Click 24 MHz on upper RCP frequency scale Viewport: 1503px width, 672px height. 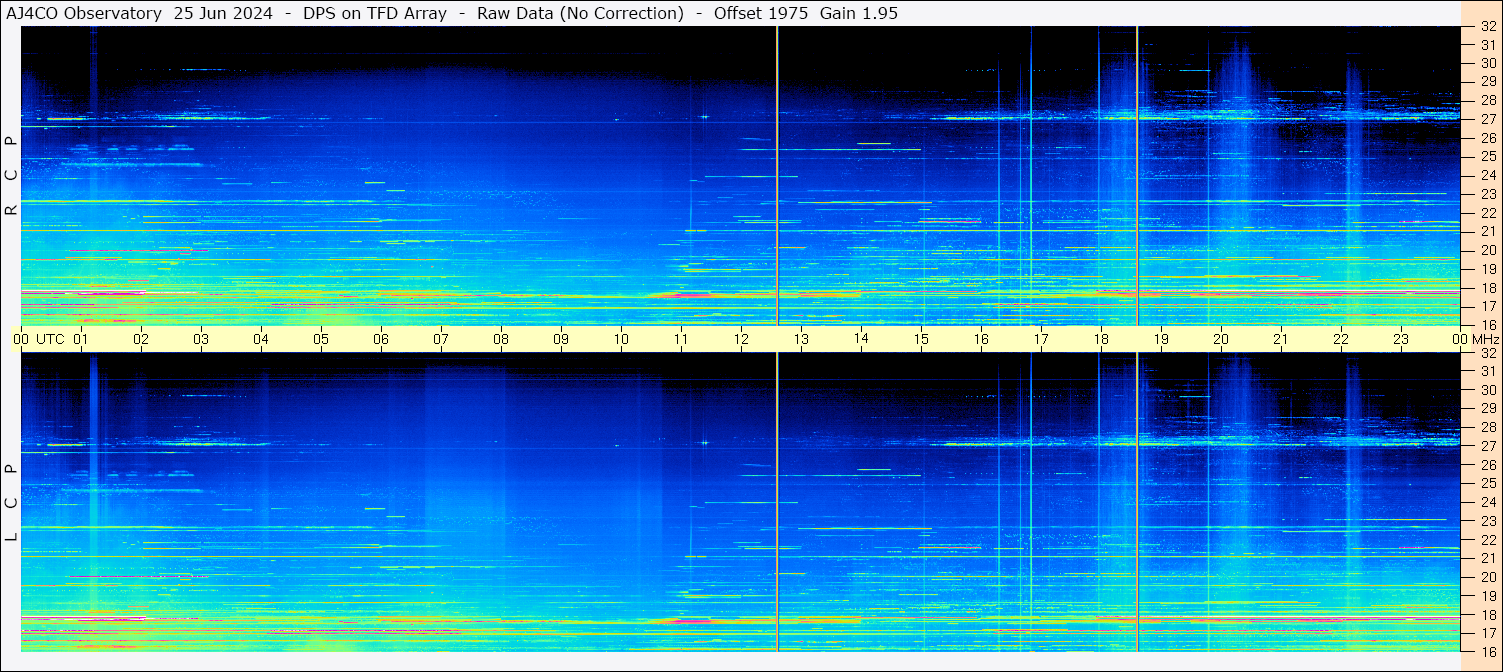(x=1488, y=175)
